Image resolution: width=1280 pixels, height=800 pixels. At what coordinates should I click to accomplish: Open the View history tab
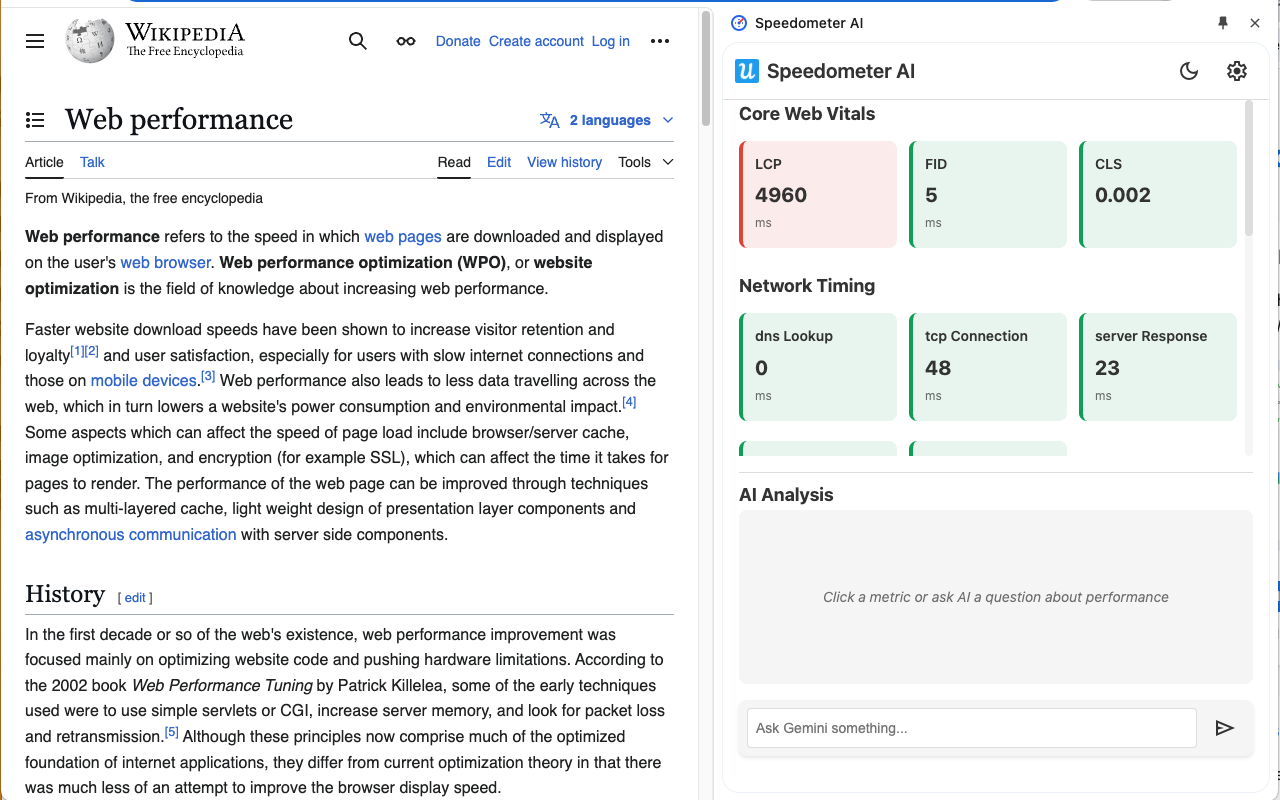[x=565, y=162]
